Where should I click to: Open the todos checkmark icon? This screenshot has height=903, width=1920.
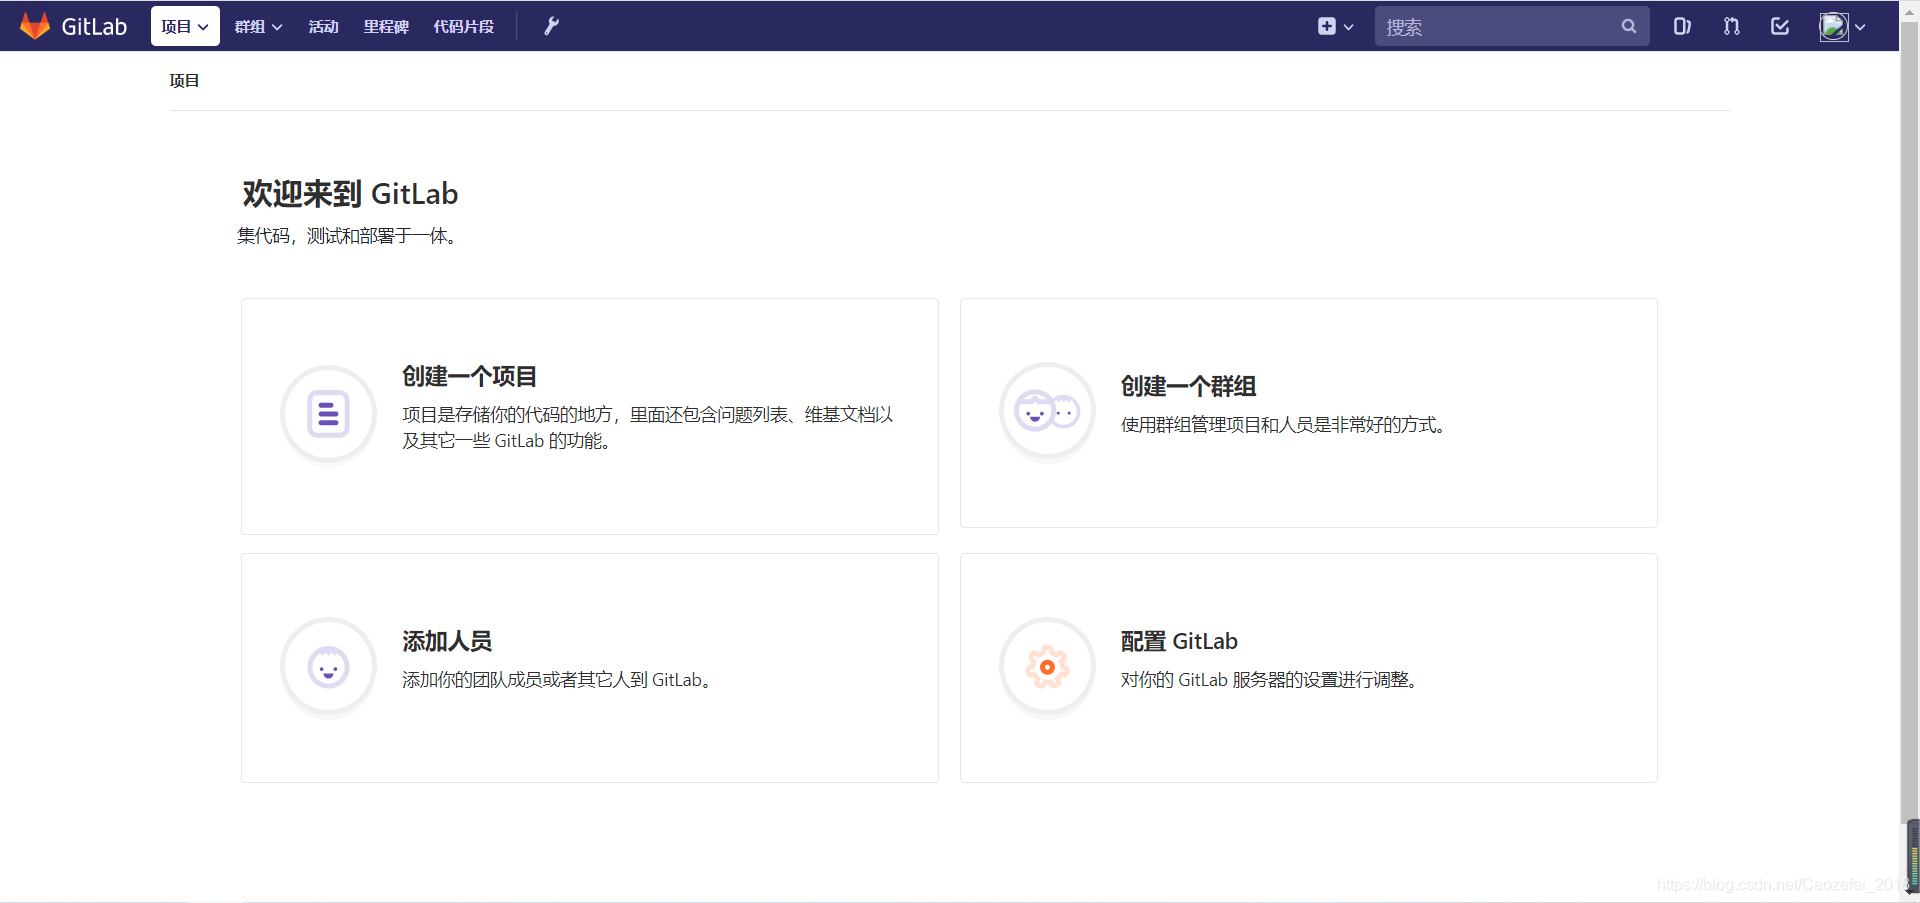click(x=1780, y=26)
